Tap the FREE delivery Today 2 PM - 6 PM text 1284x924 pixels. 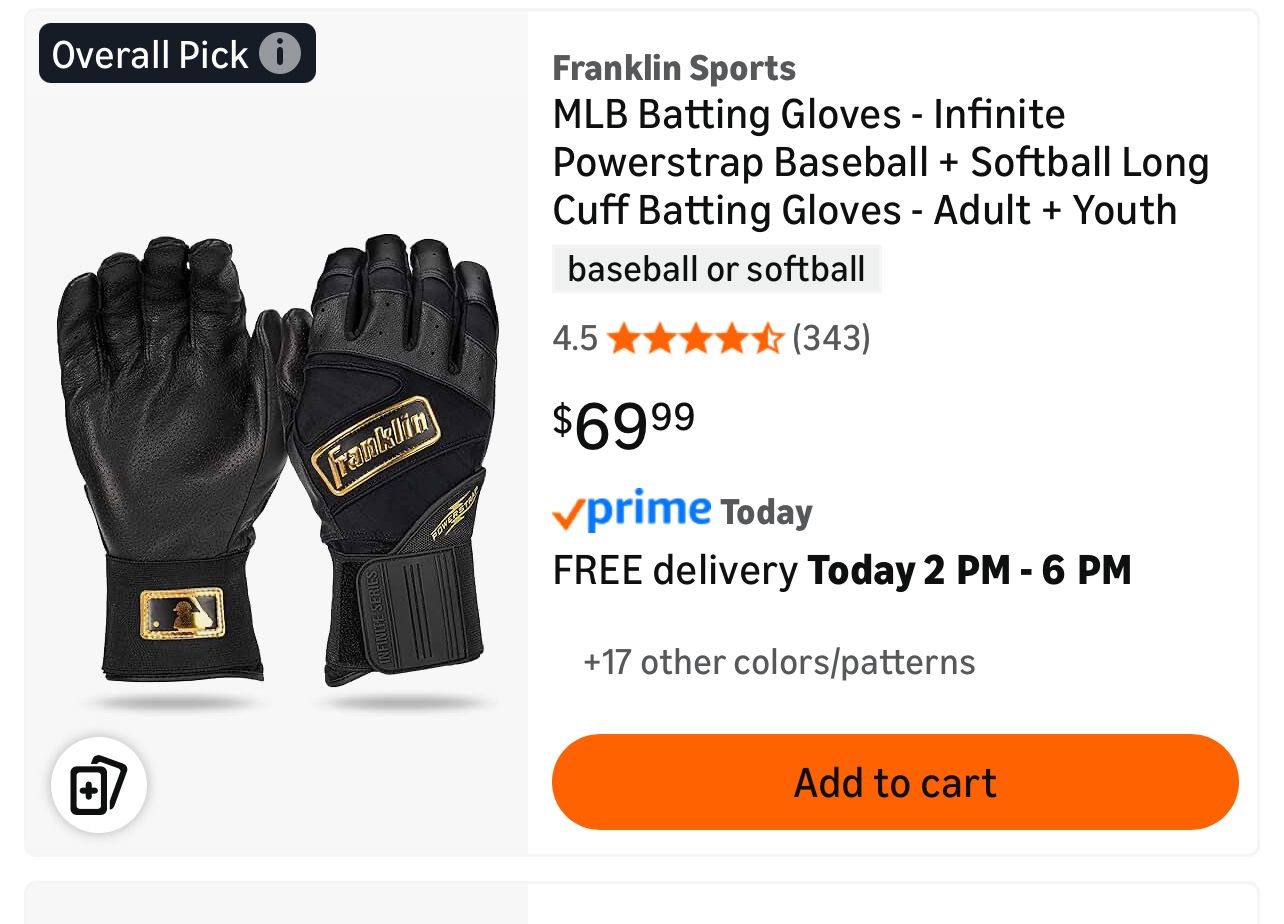coord(842,571)
